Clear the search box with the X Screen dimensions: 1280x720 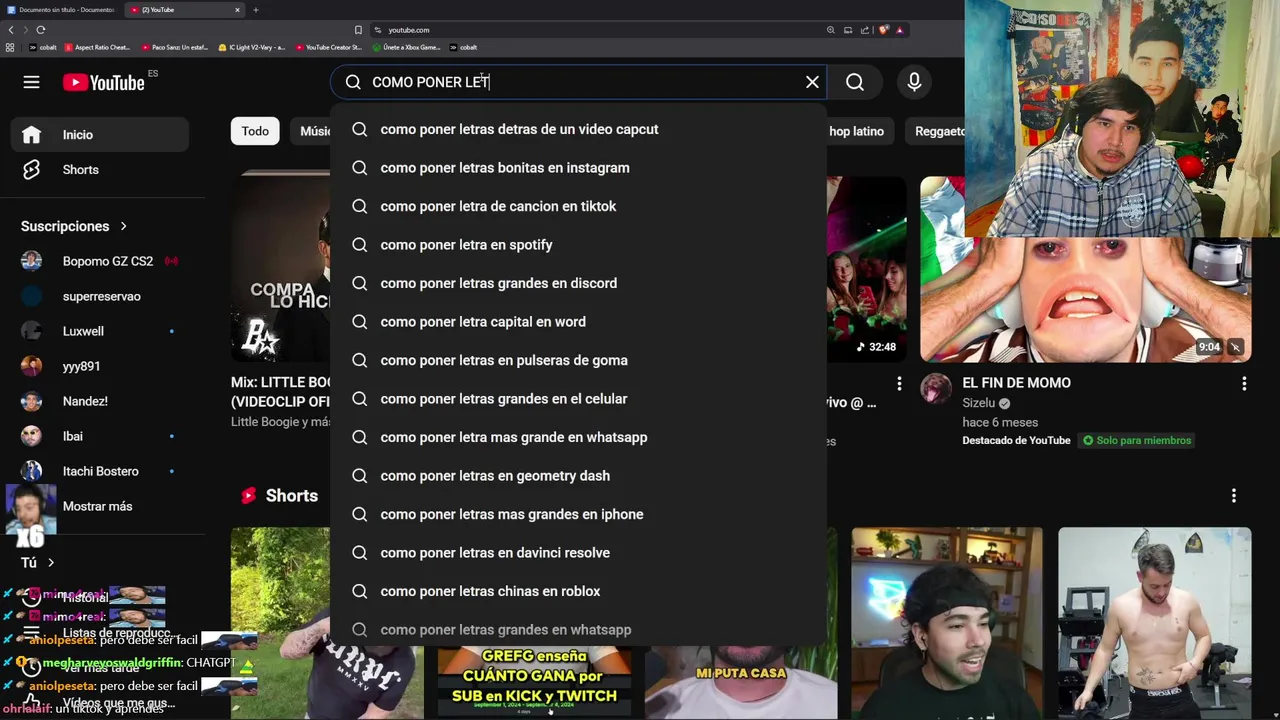point(812,82)
